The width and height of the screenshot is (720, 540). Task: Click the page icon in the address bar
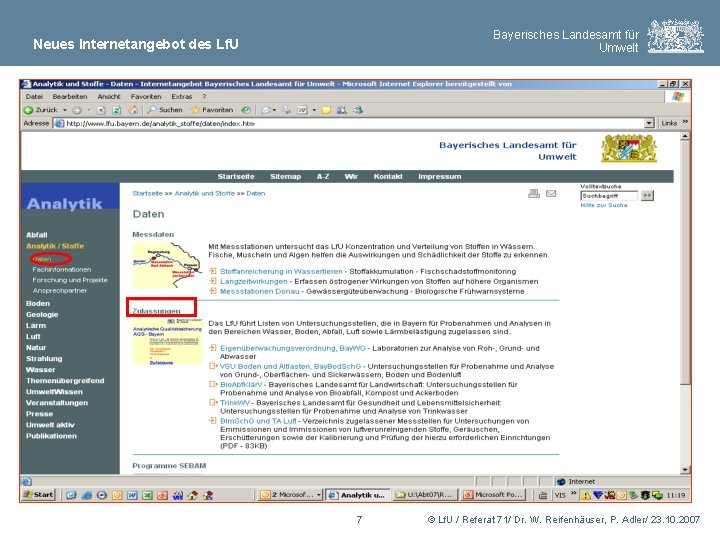pyautogui.click(x=59, y=123)
